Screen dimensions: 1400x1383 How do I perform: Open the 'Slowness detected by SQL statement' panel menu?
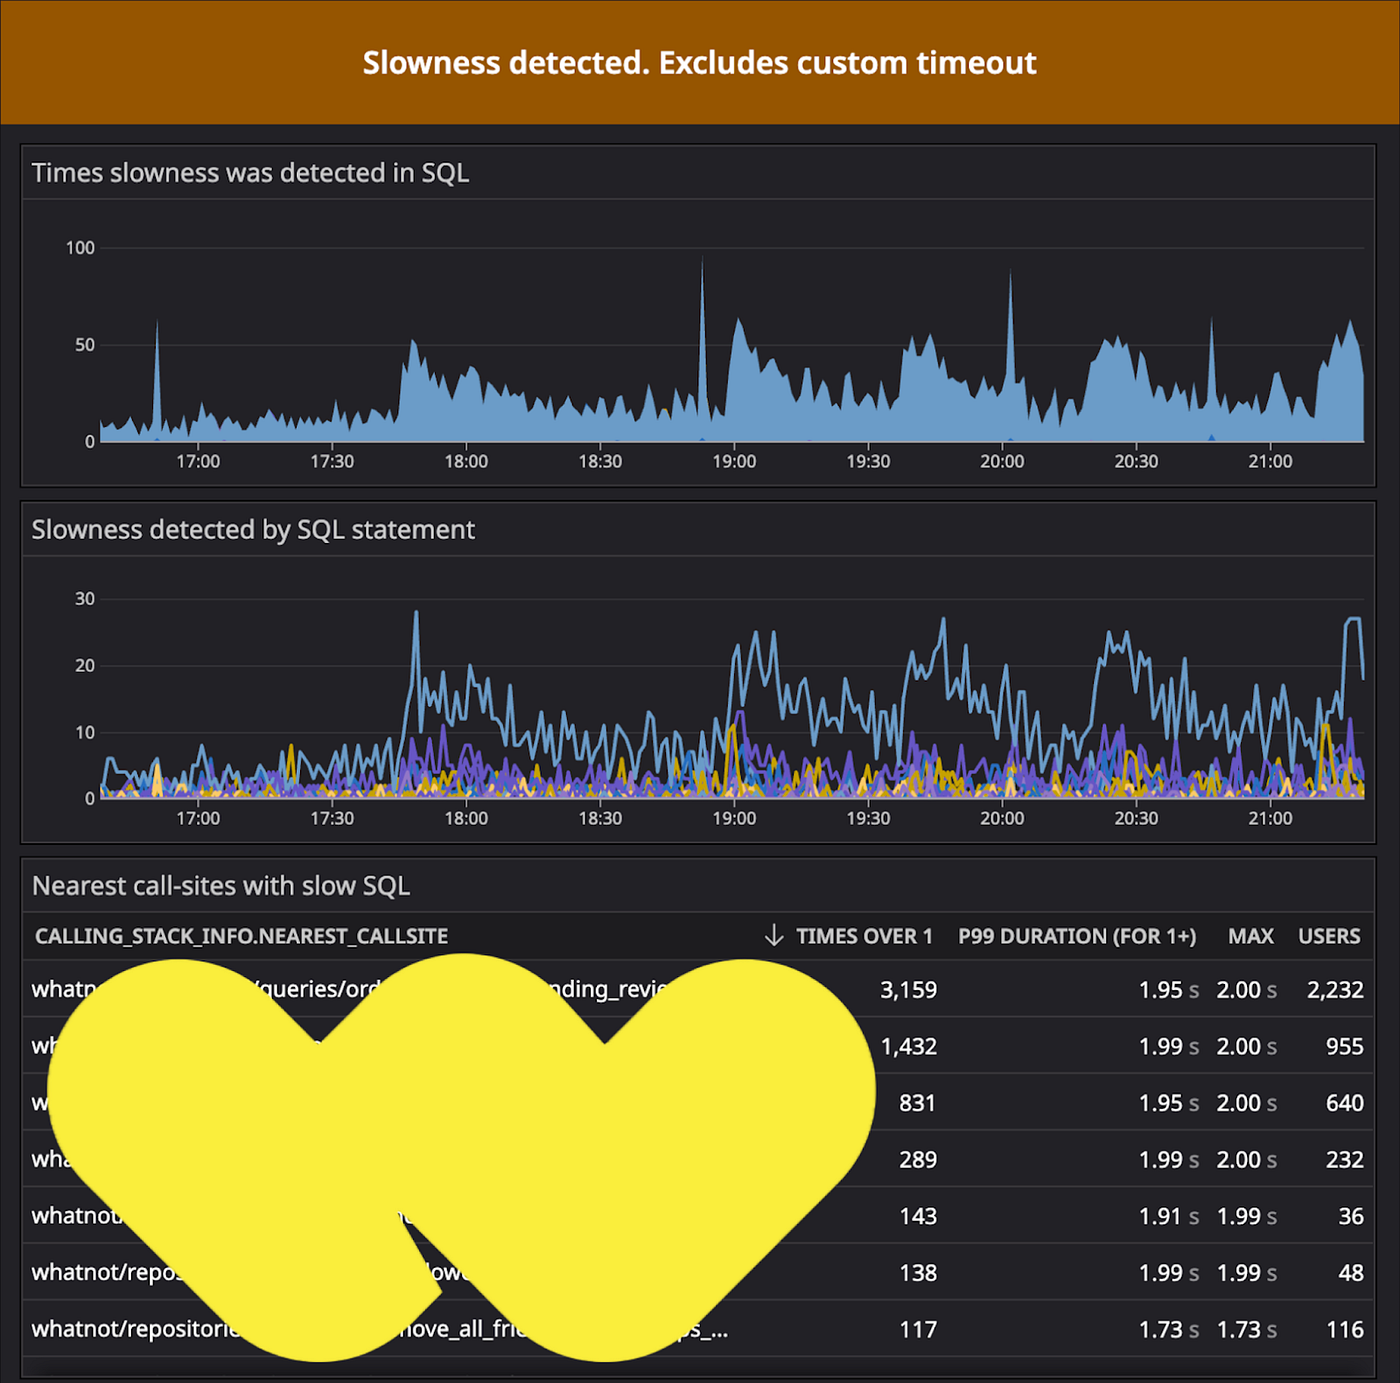click(255, 529)
